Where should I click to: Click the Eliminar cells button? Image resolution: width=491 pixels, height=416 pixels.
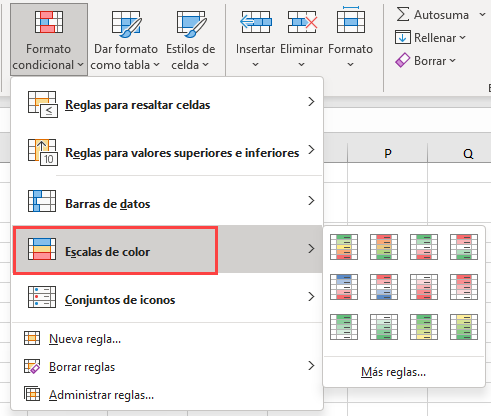tap(301, 39)
